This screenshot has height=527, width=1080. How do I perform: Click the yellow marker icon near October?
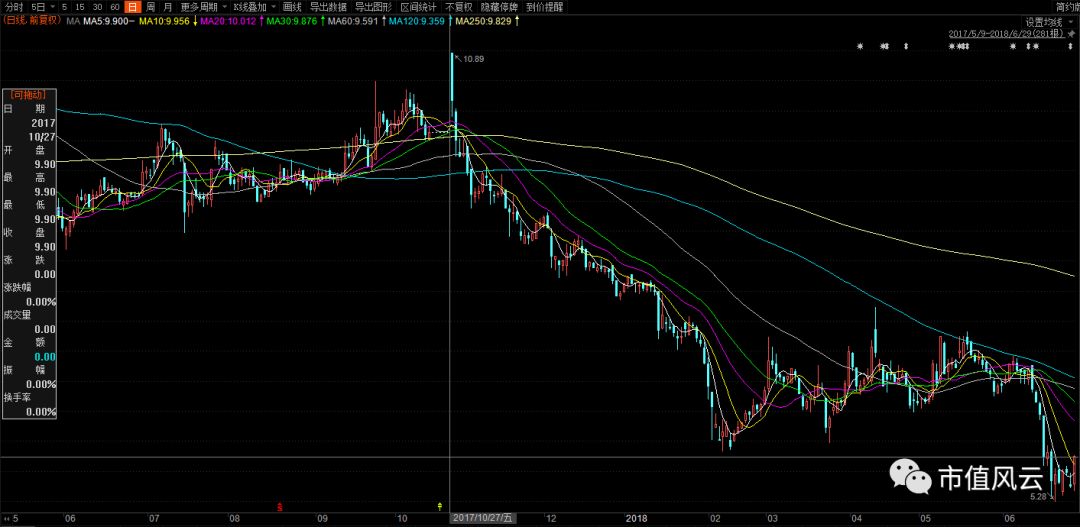click(x=441, y=507)
